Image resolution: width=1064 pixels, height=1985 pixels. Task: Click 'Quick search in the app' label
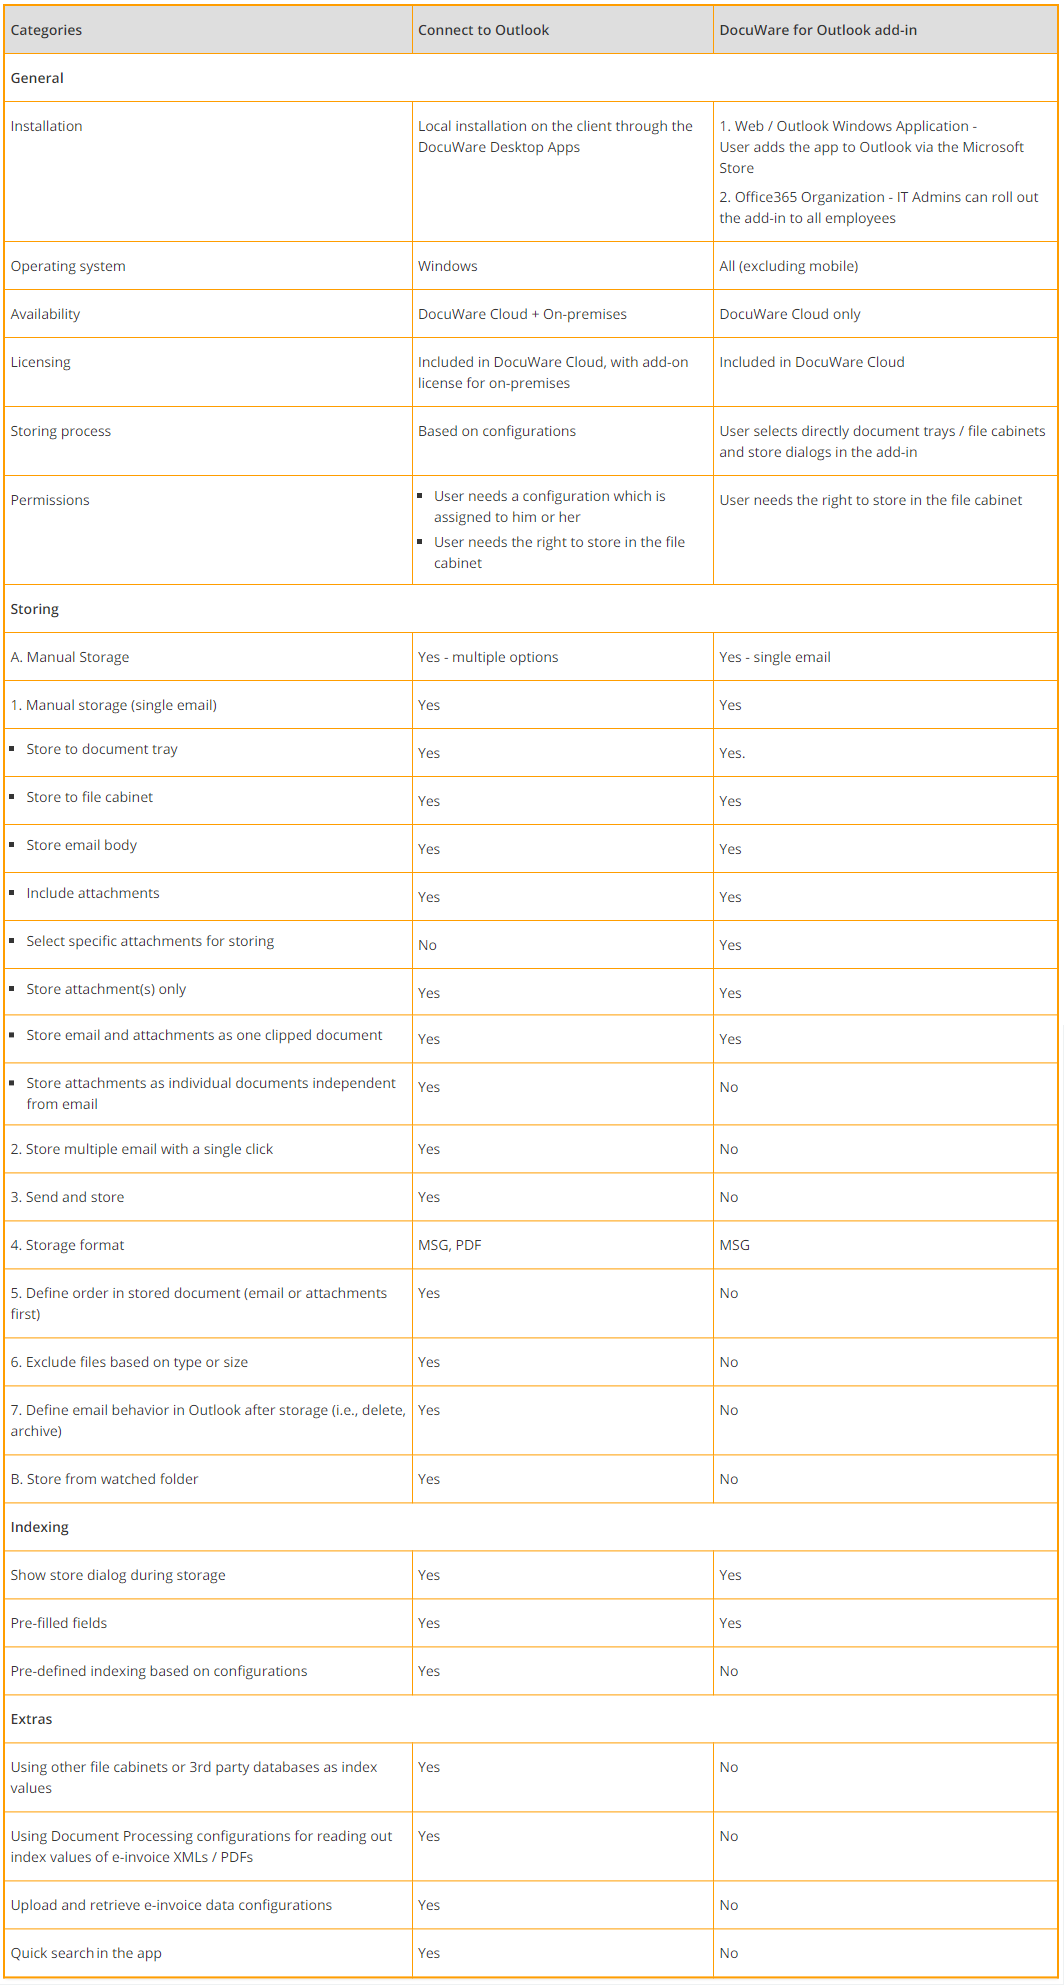pos(86,1953)
